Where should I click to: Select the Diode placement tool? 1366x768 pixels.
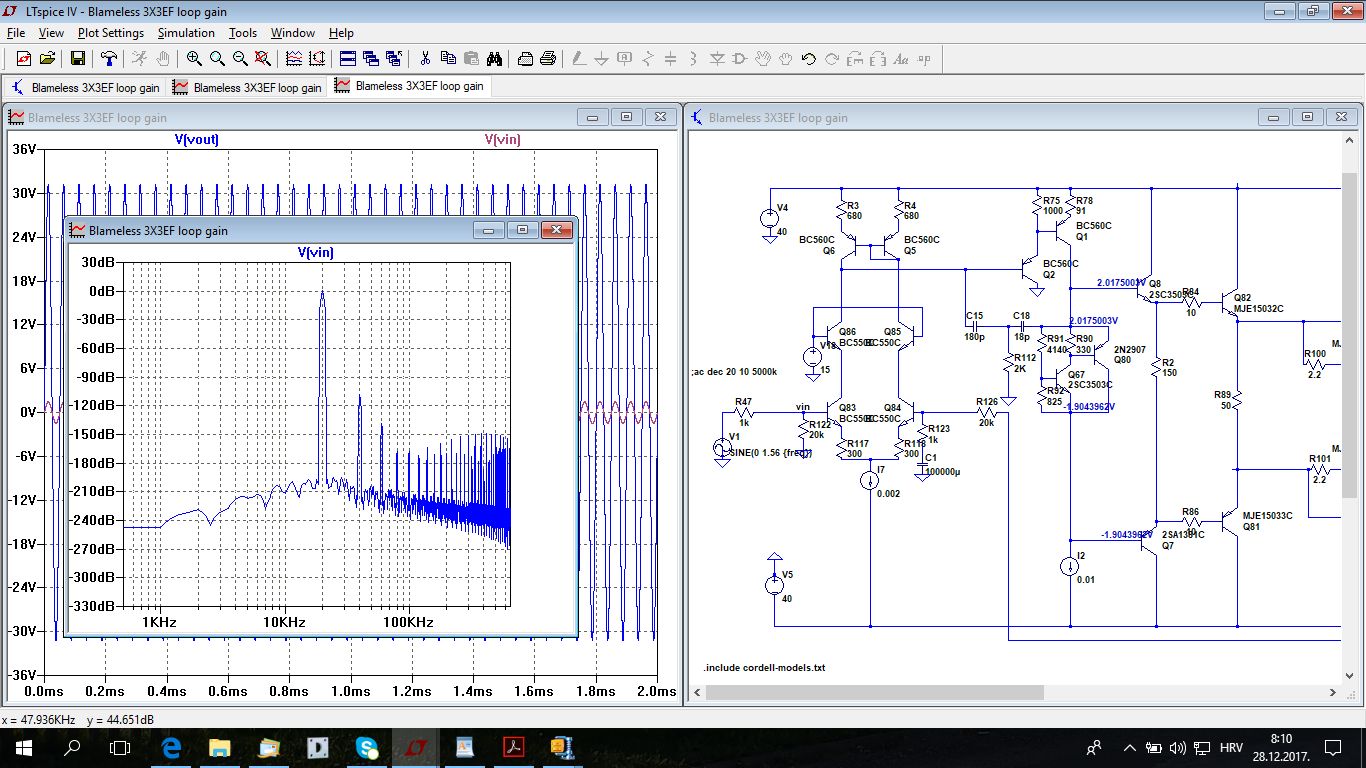click(717, 59)
